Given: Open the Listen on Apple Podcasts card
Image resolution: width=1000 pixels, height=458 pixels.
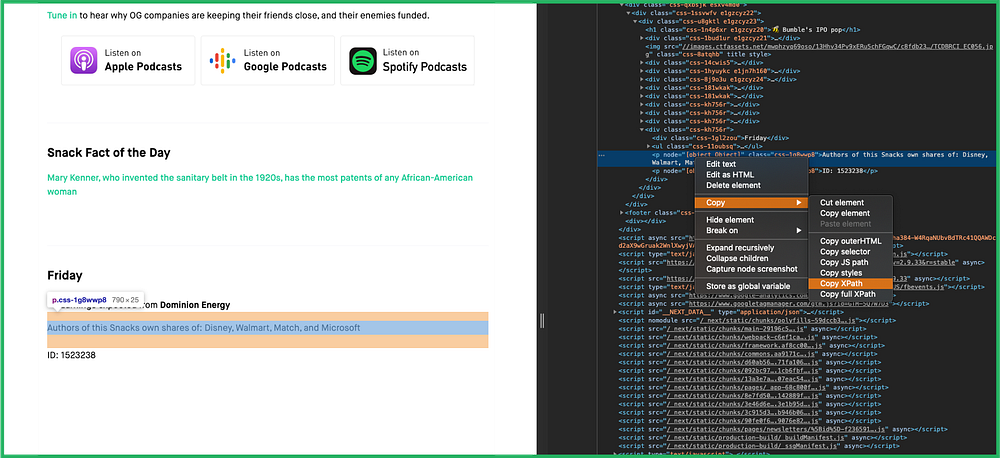Looking at the screenshot, I should pos(128,61).
